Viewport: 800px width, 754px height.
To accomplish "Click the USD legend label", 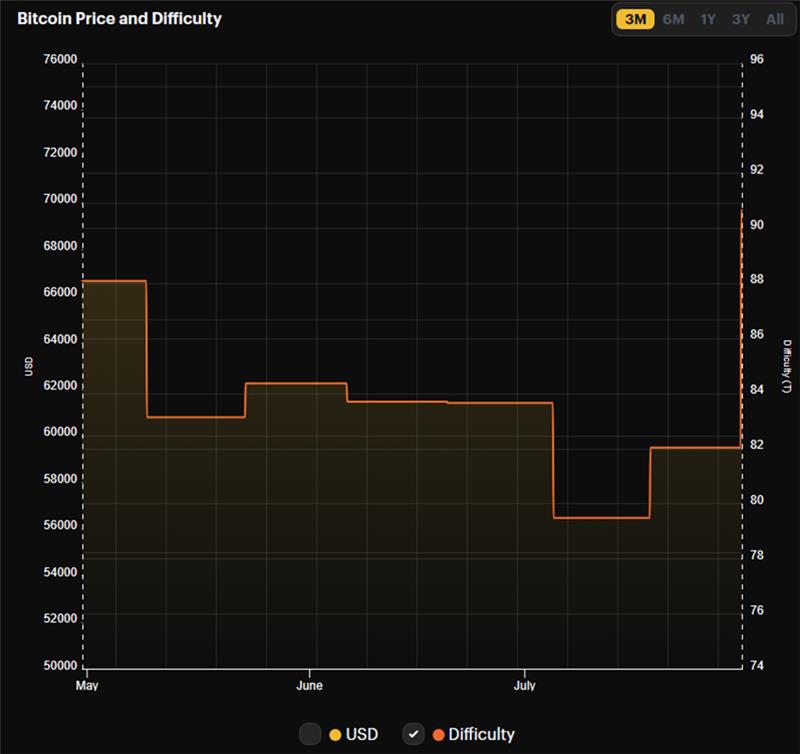I will pos(362,735).
